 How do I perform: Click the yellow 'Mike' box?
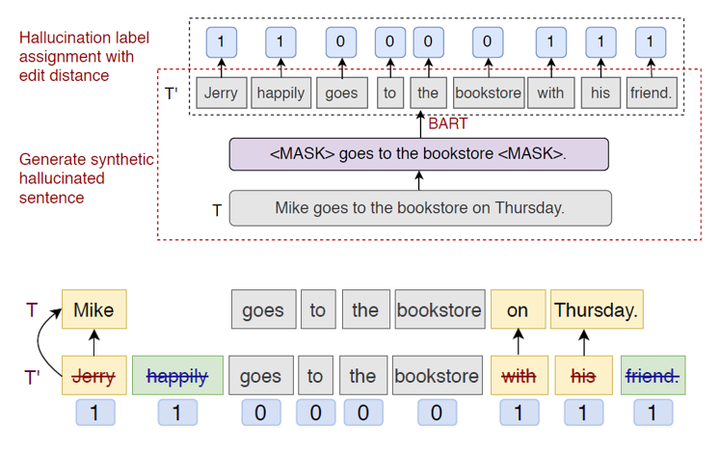point(94,309)
